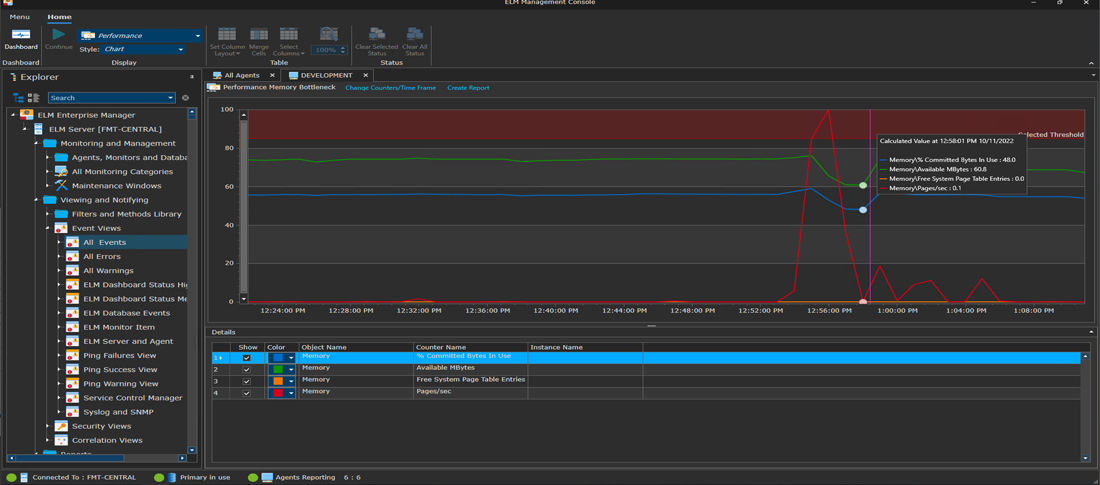Click the Security Views key icon
Viewport: 1100px width, 485px height.
point(61,426)
